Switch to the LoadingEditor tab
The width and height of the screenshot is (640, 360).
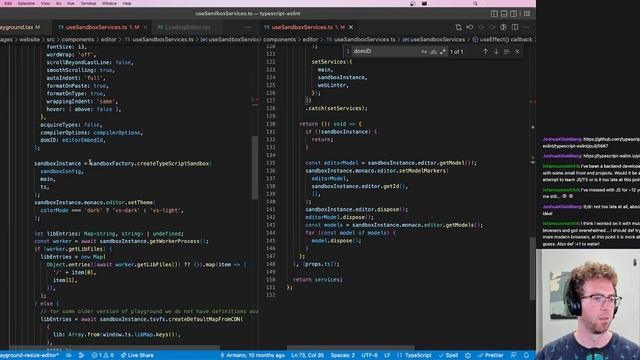(x=188, y=27)
